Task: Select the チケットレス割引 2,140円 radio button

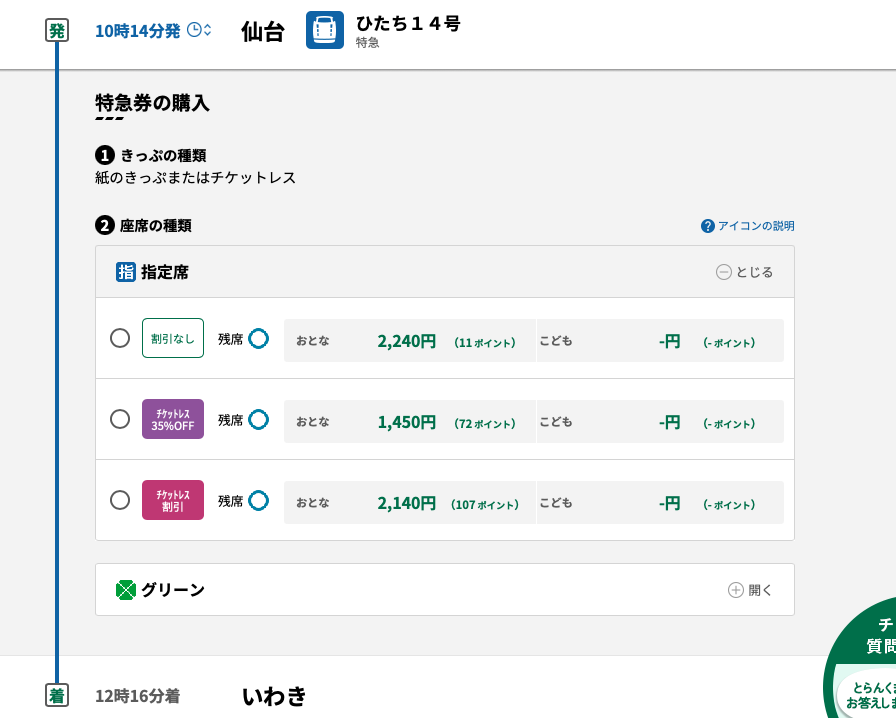Action: point(120,500)
